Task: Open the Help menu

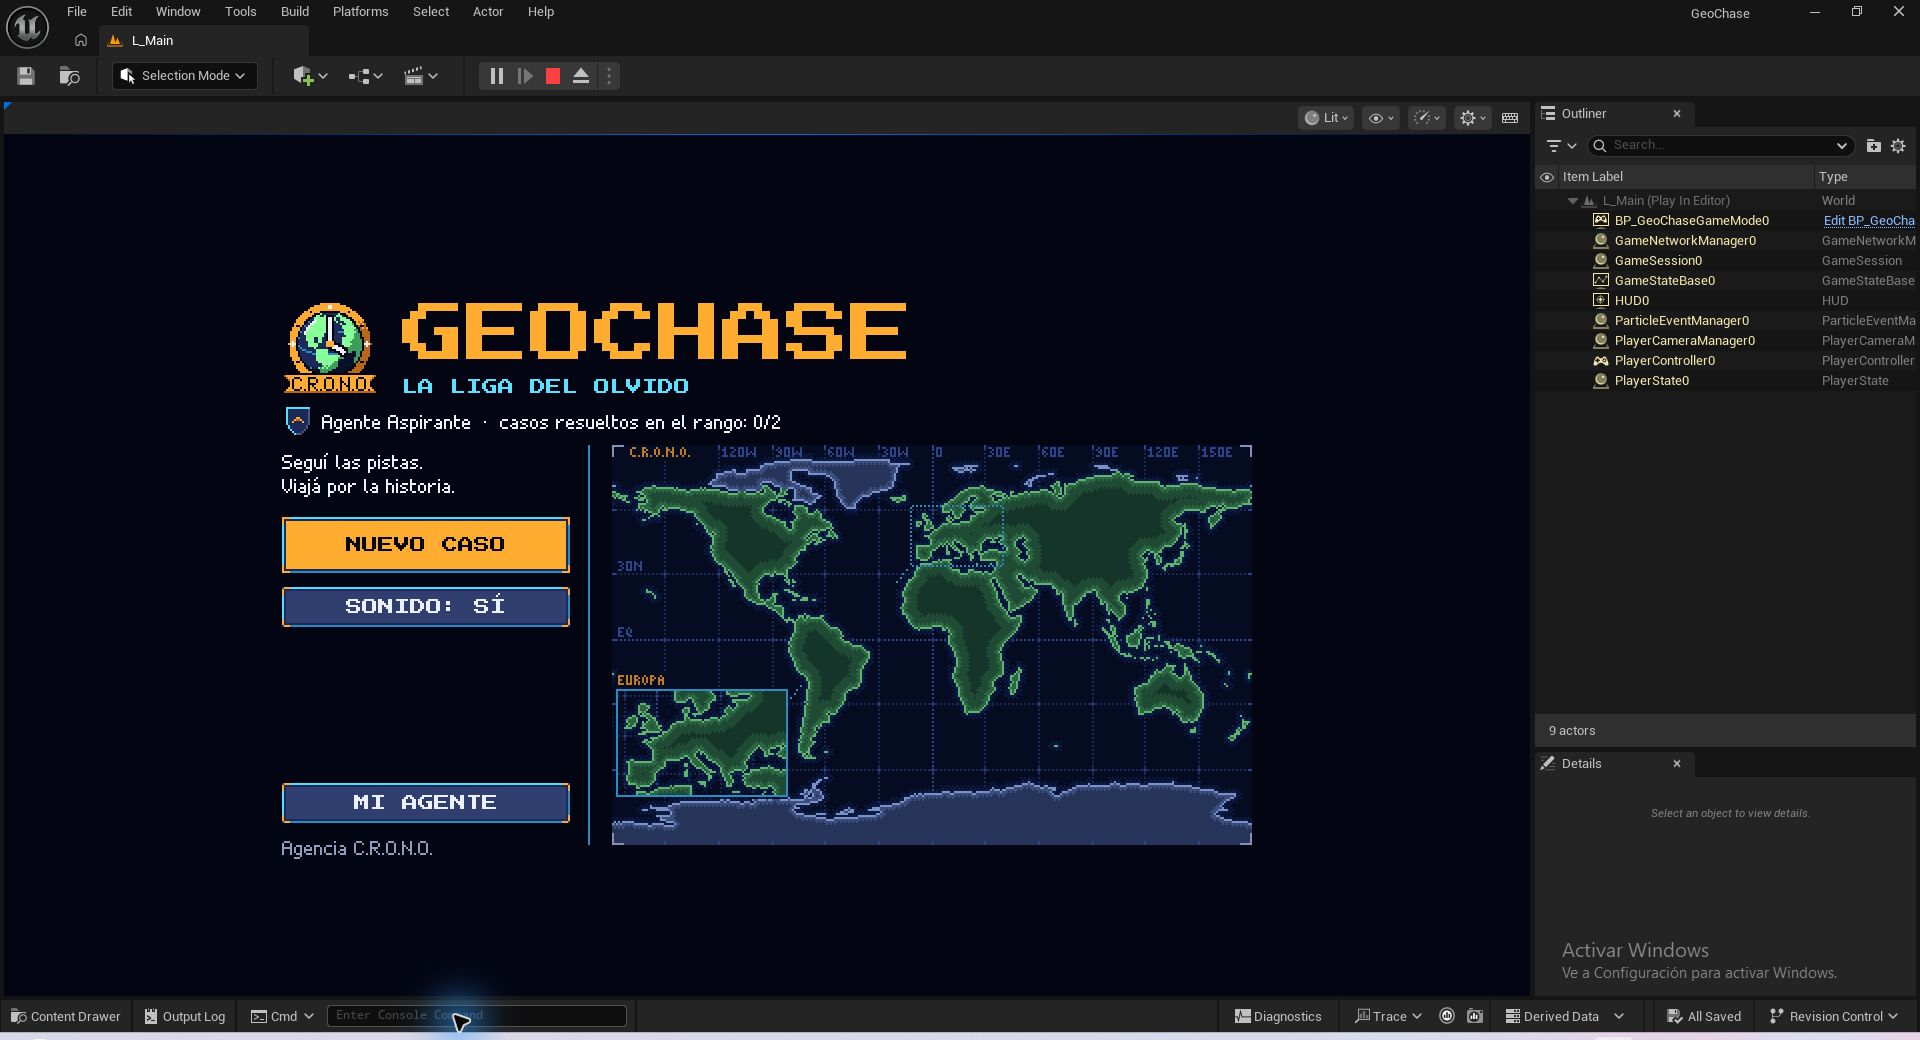Action: point(541,12)
